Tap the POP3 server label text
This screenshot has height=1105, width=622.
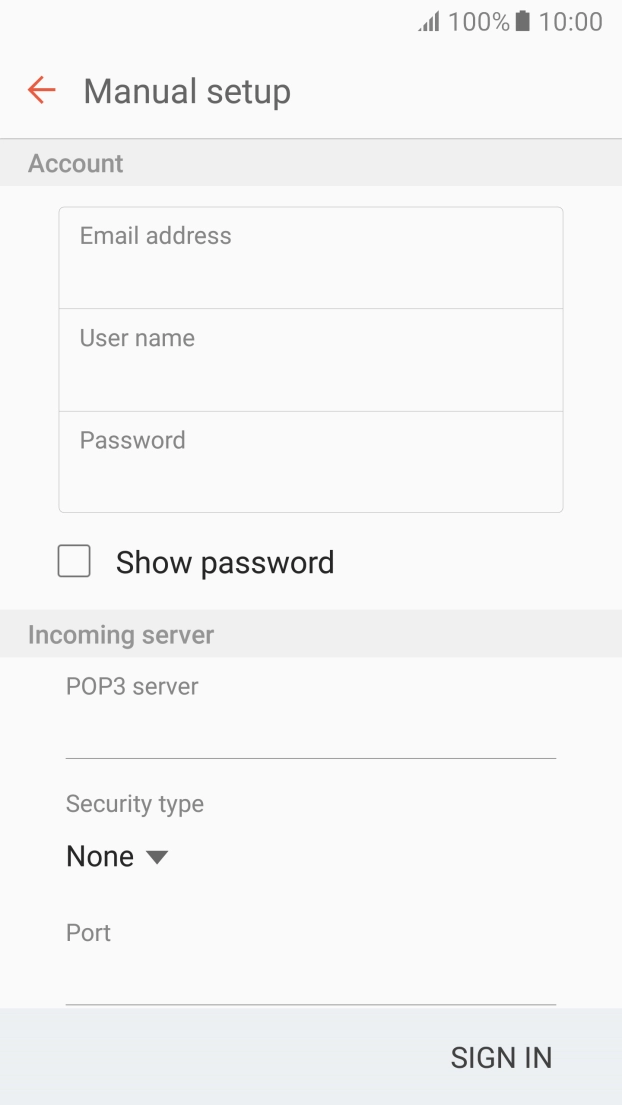(x=132, y=687)
